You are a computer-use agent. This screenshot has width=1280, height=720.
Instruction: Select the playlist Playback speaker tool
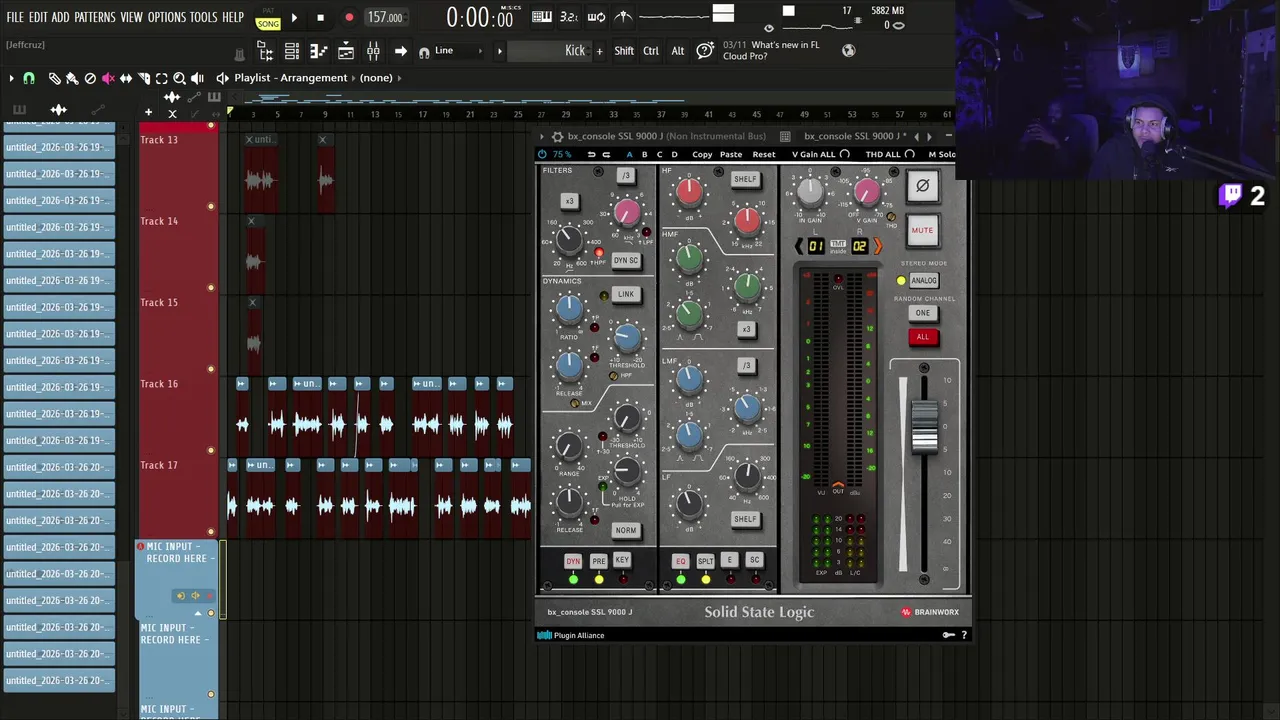tap(198, 78)
